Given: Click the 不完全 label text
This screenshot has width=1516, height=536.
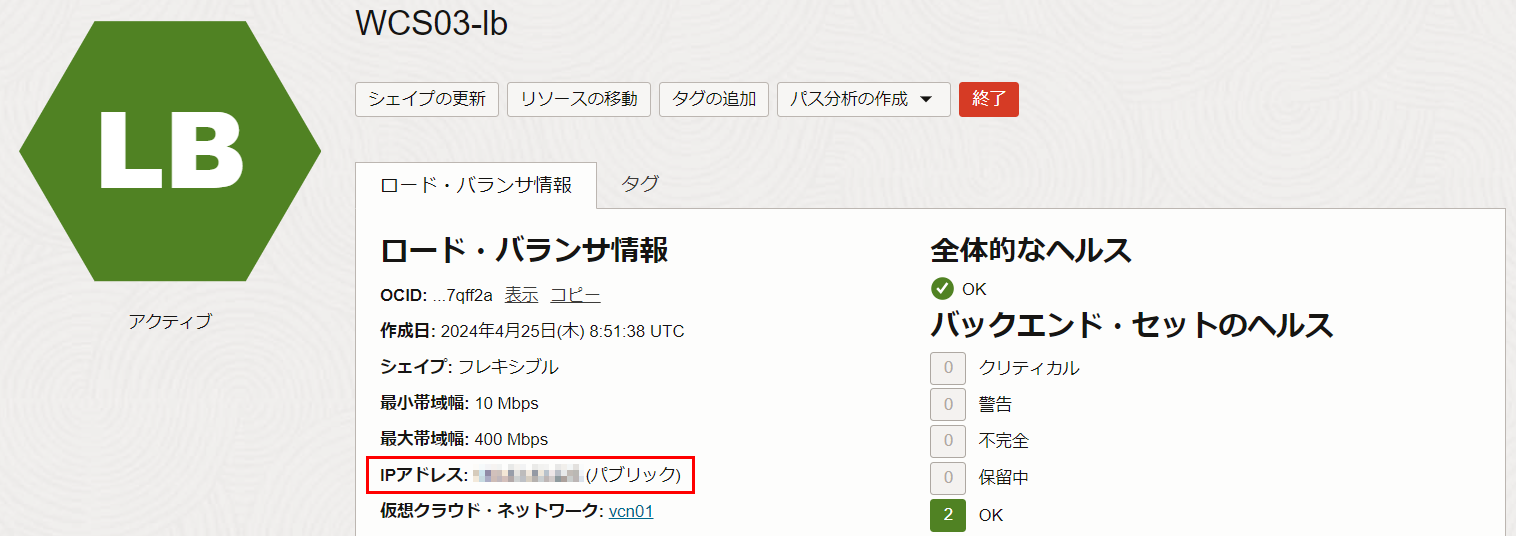Looking at the screenshot, I should [1004, 441].
